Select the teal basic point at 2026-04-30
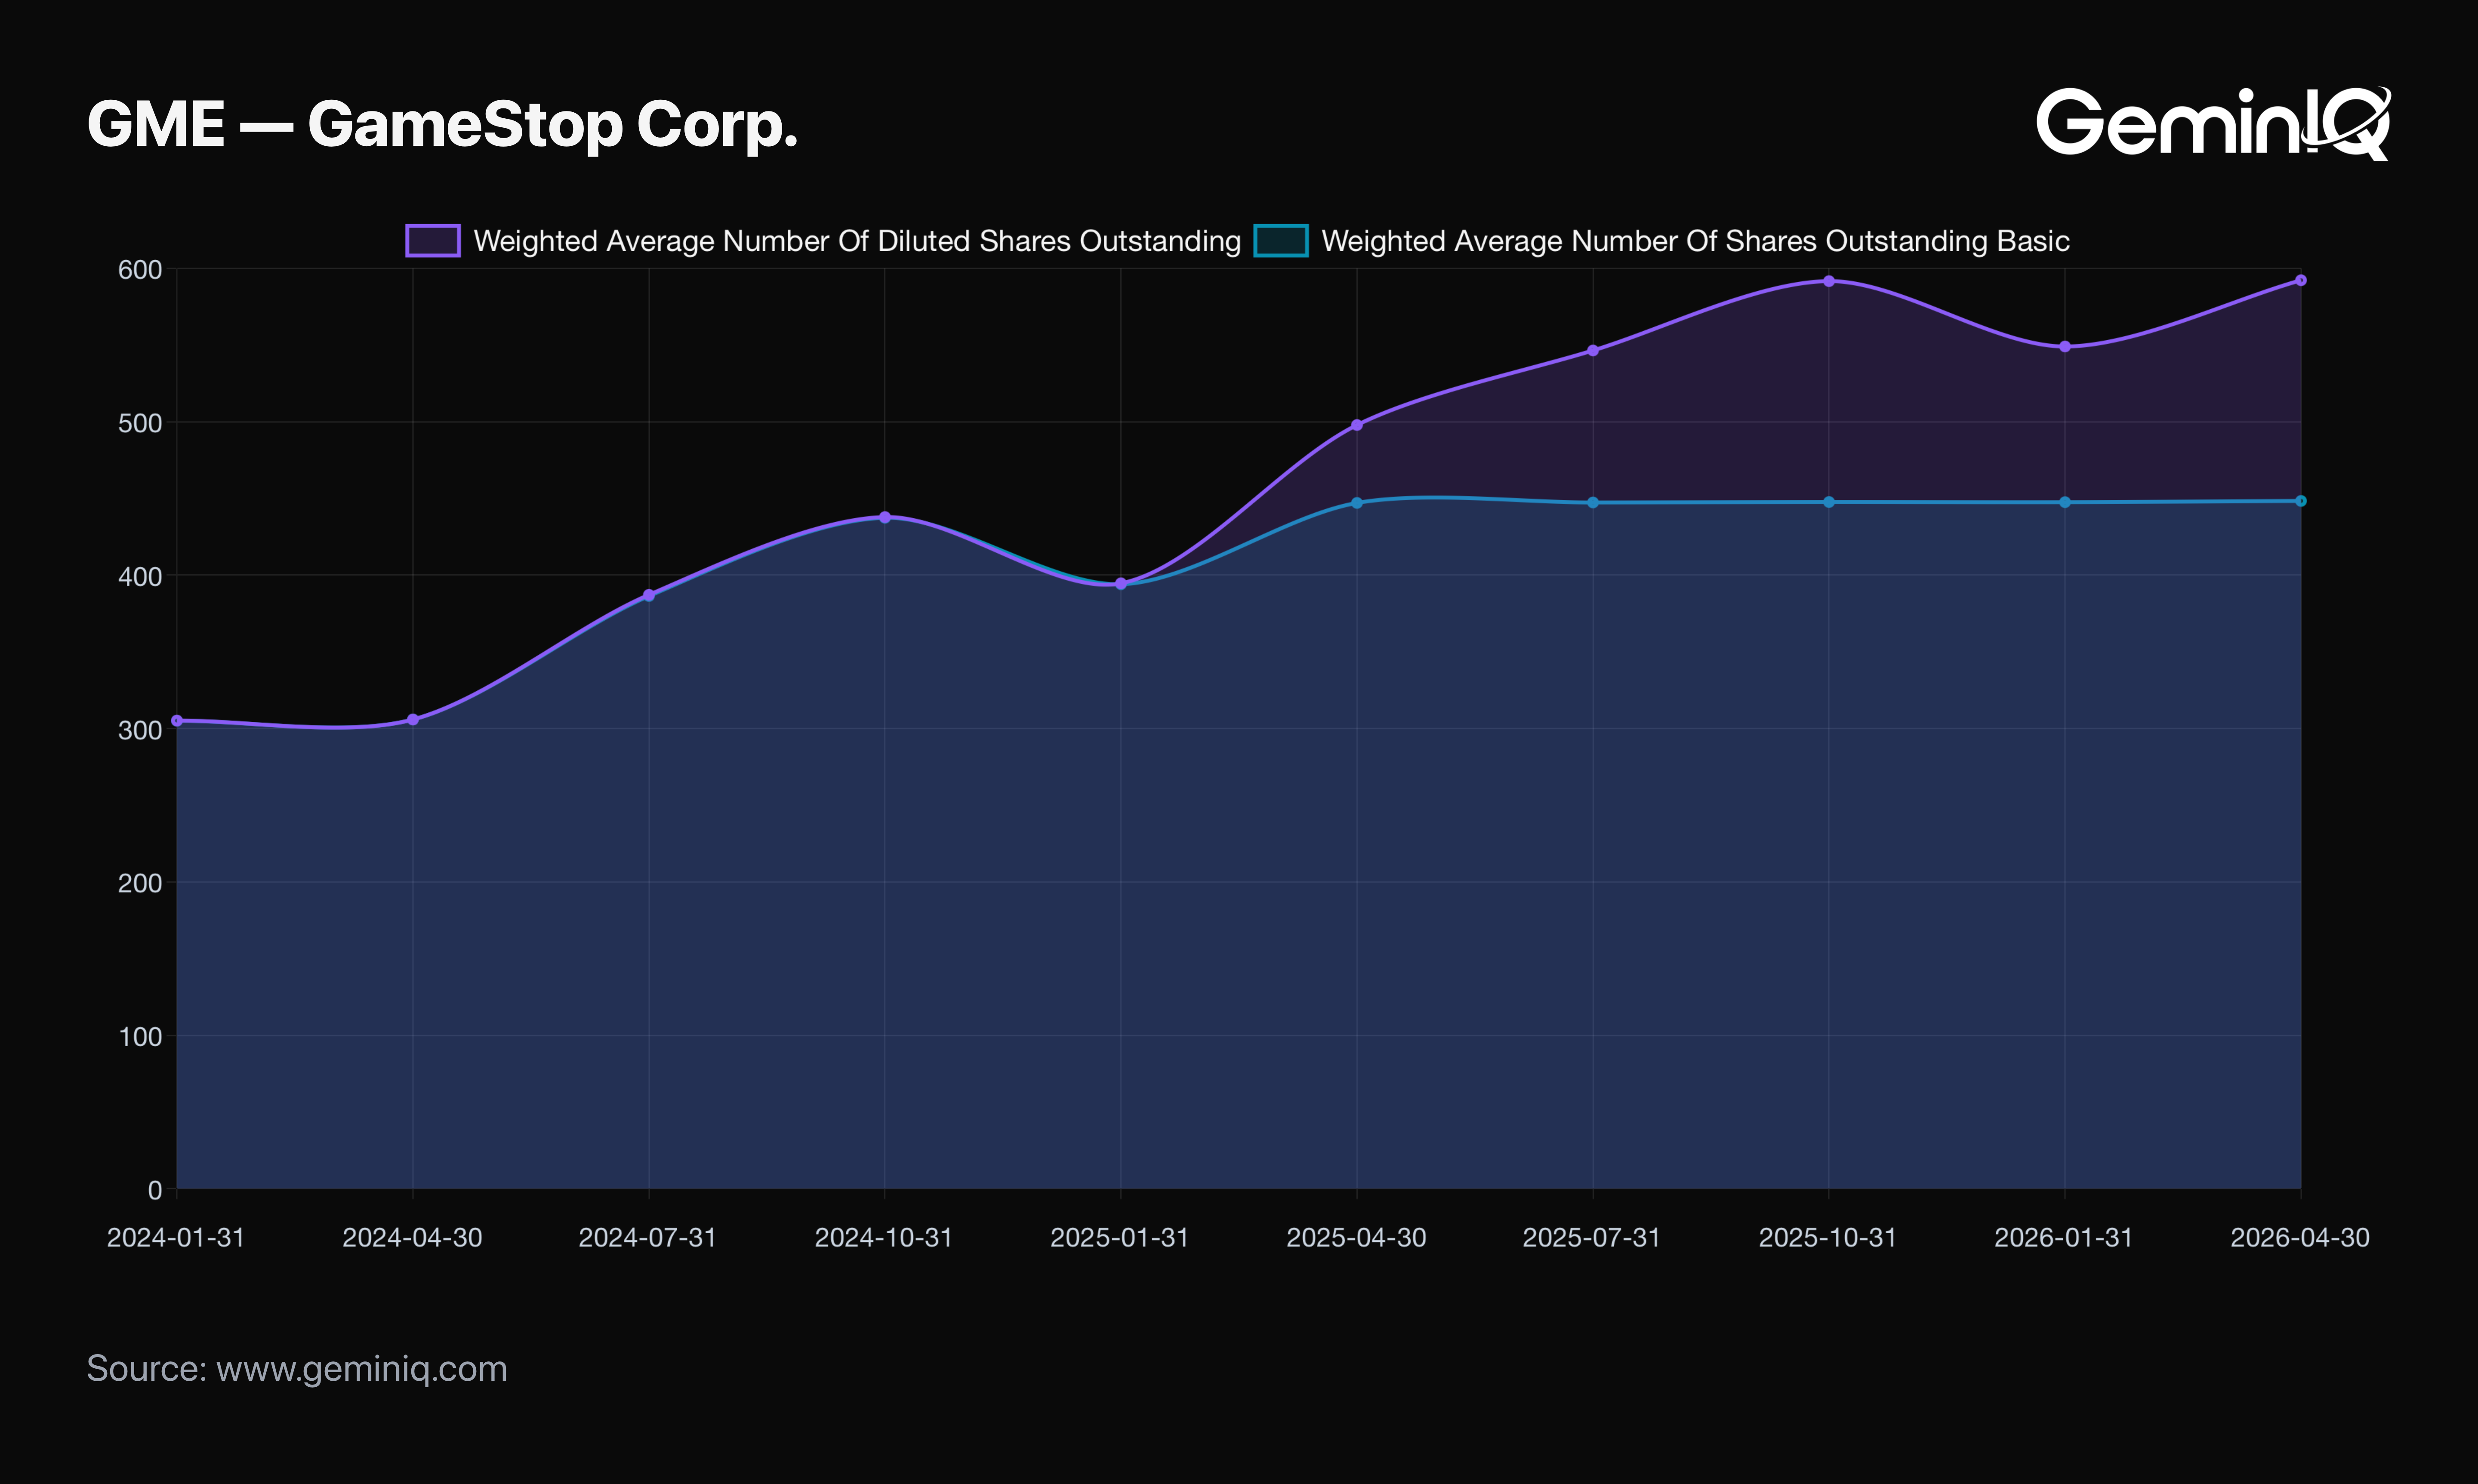Image resolution: width=2478 pixels, height=1484 pixels. pos(2301,501)
